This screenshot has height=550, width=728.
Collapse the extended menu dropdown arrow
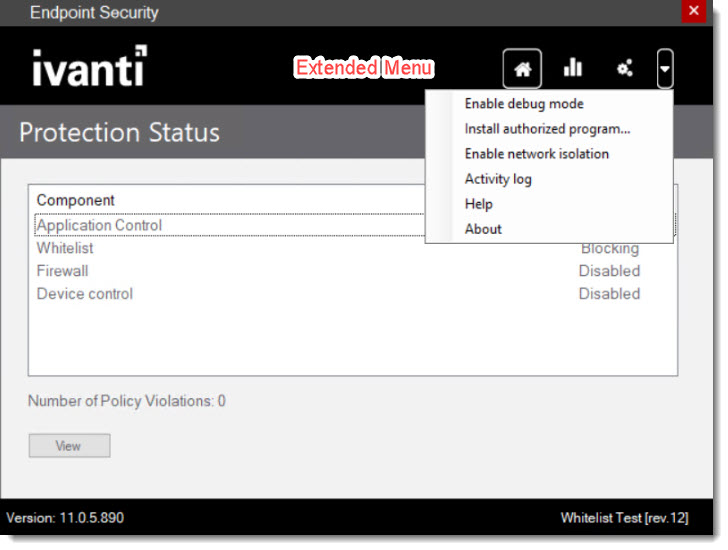(x=666, y=69)
